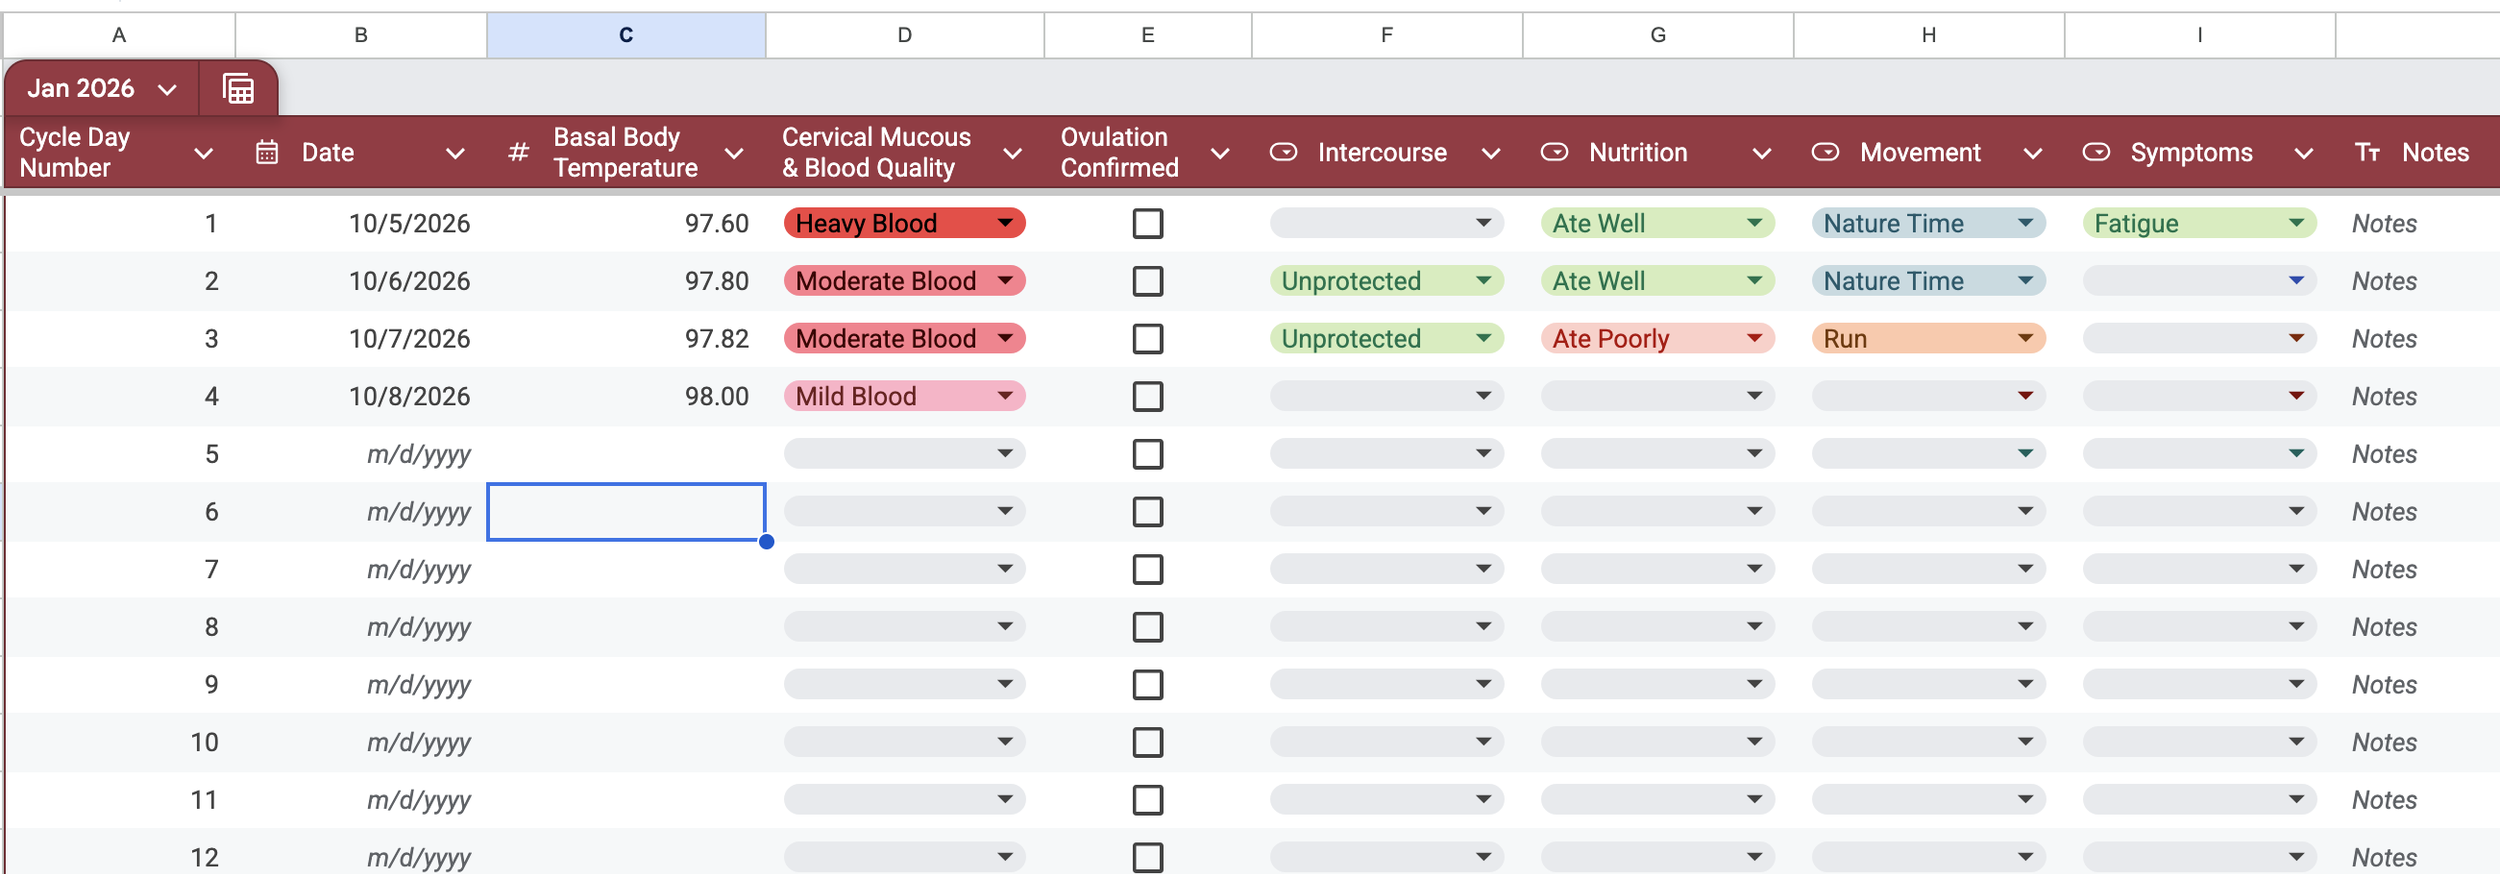Check Ovulation Confirmed for cycle day 2

coord(1147,281)
